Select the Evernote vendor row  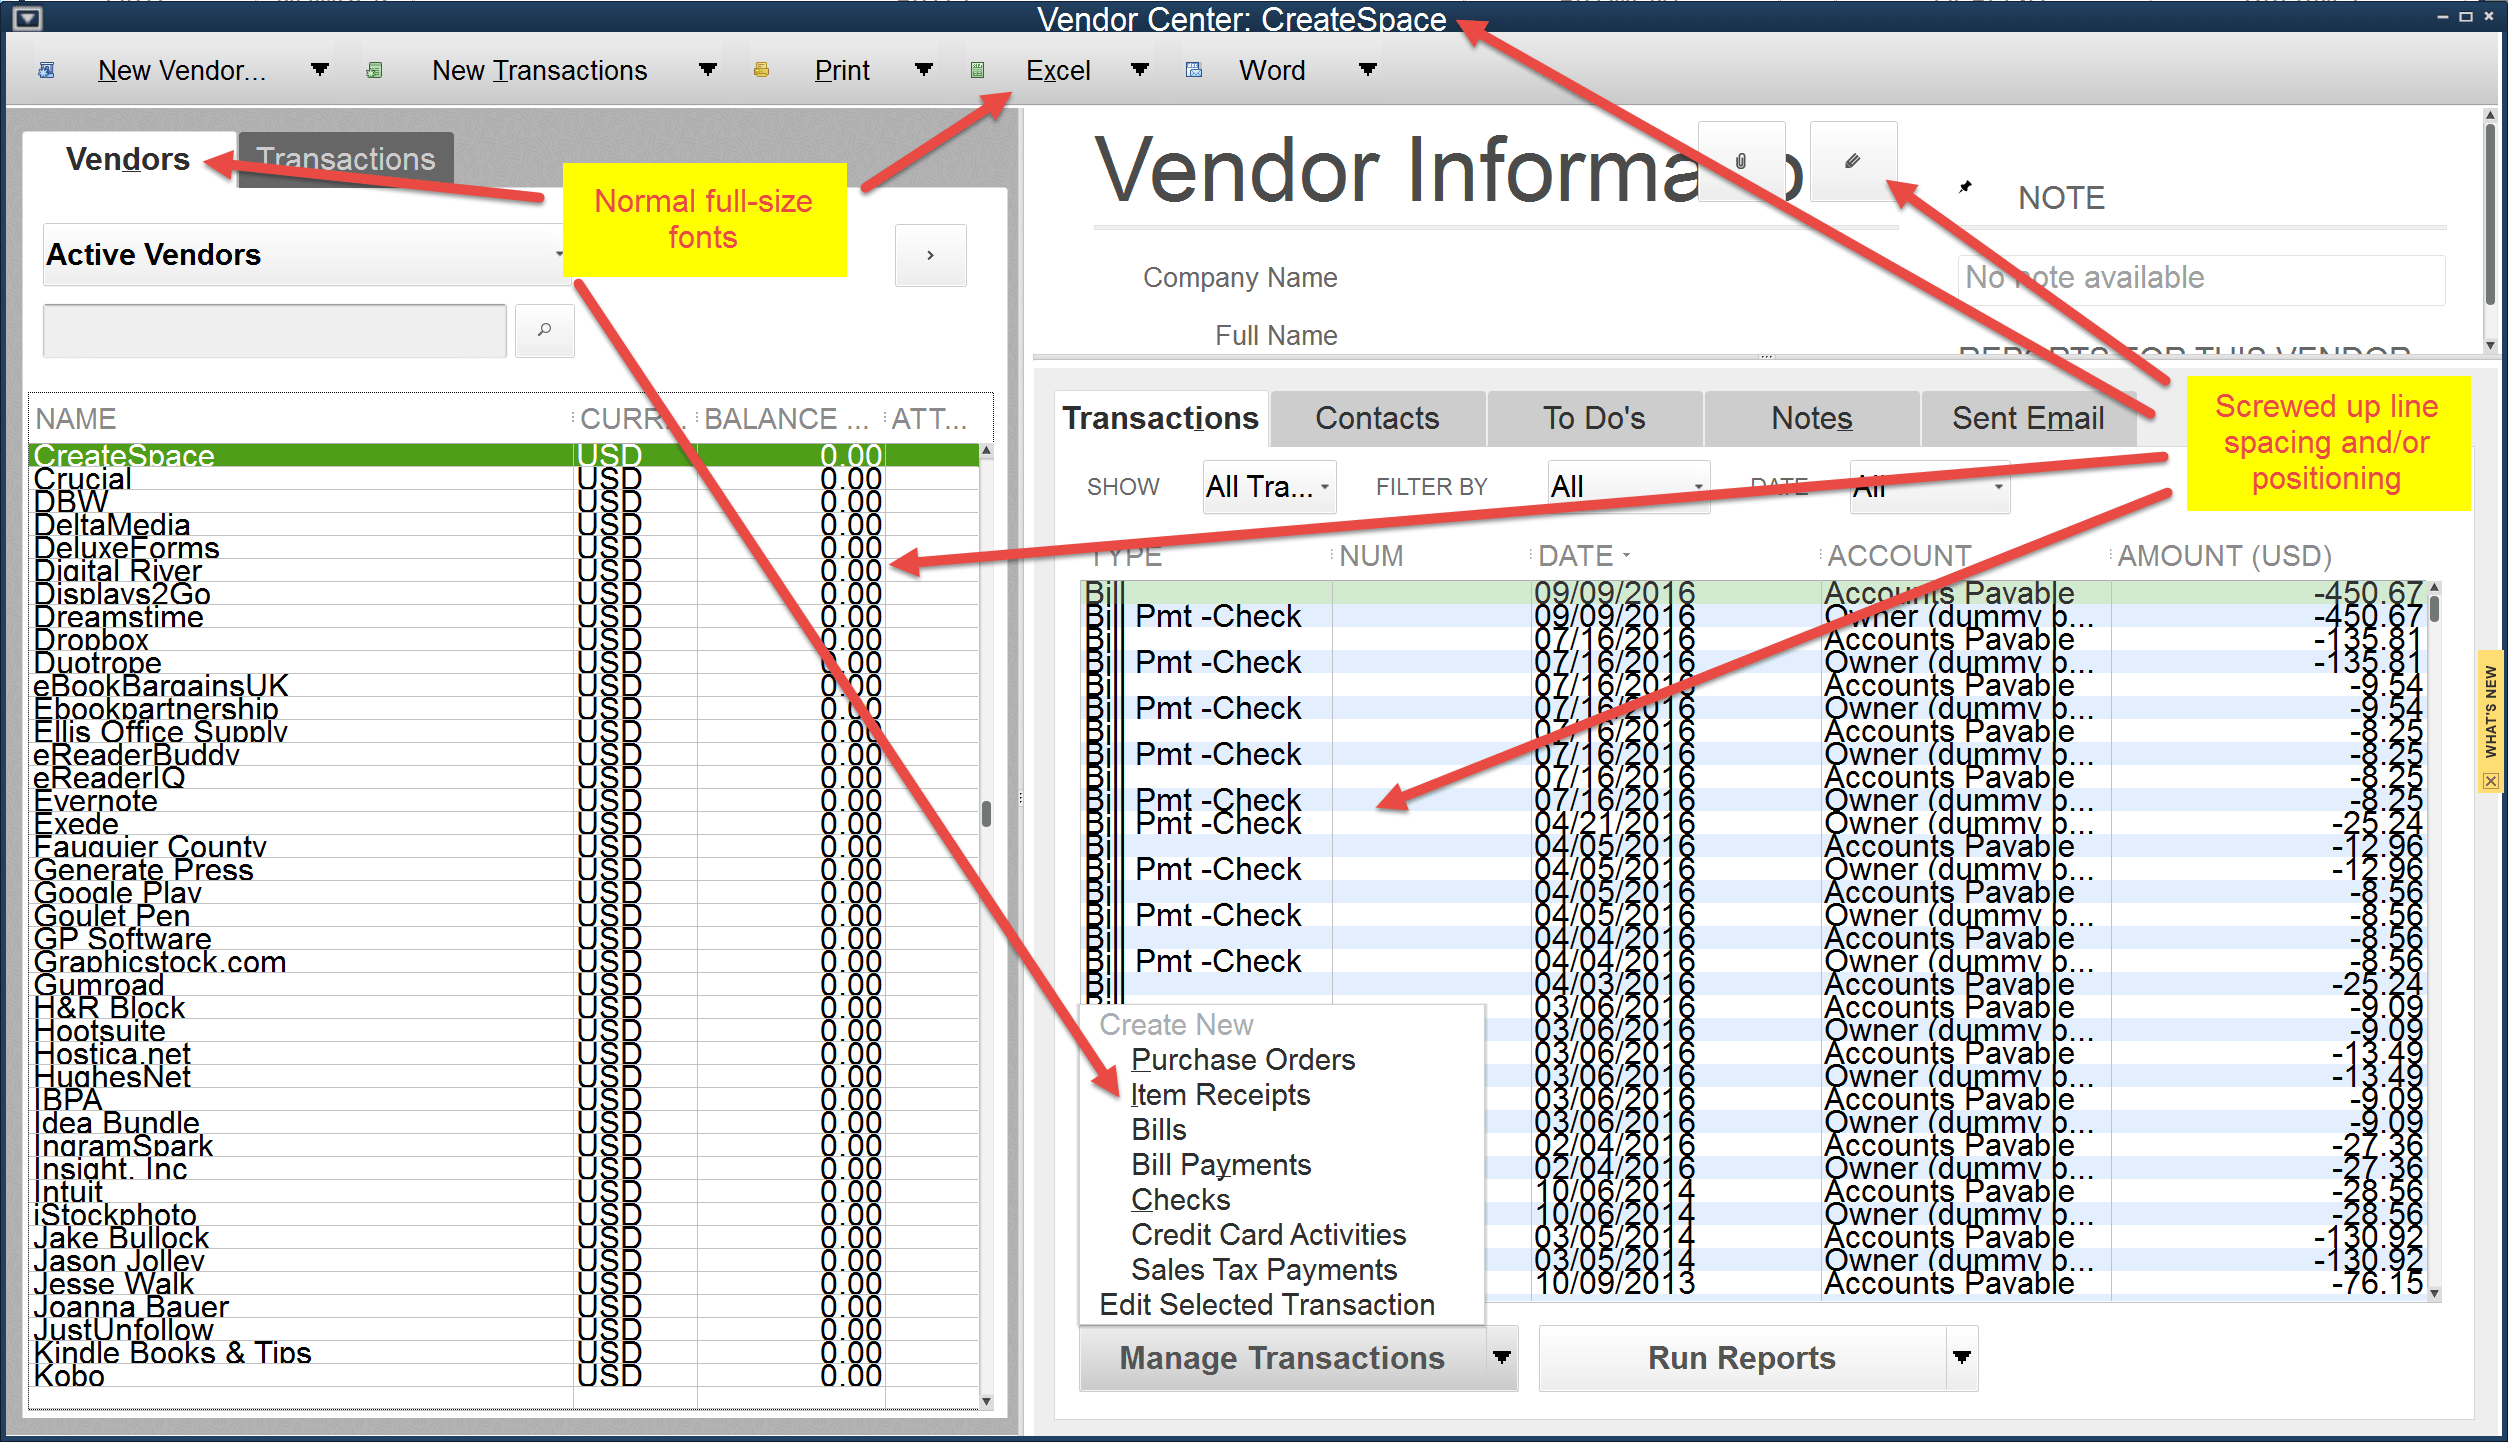(x=504, y=801)
